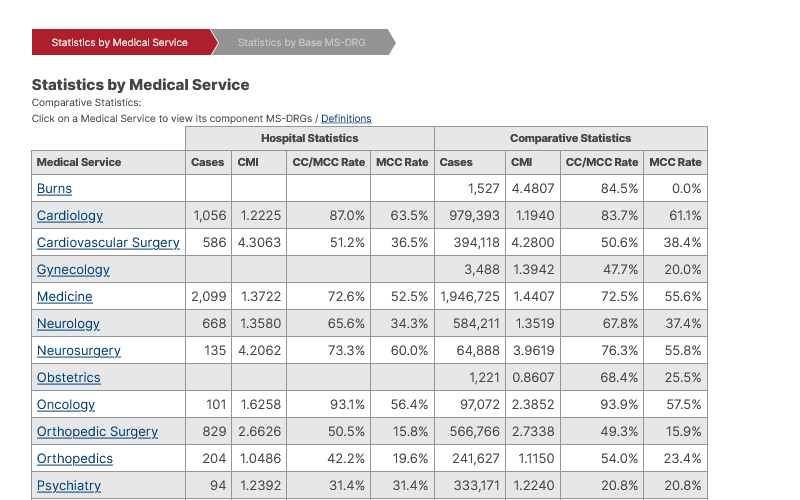This screenshot has width=800, height=500.
Task: Select the Psychiatry service link
Action: click(x=69, y=486)
